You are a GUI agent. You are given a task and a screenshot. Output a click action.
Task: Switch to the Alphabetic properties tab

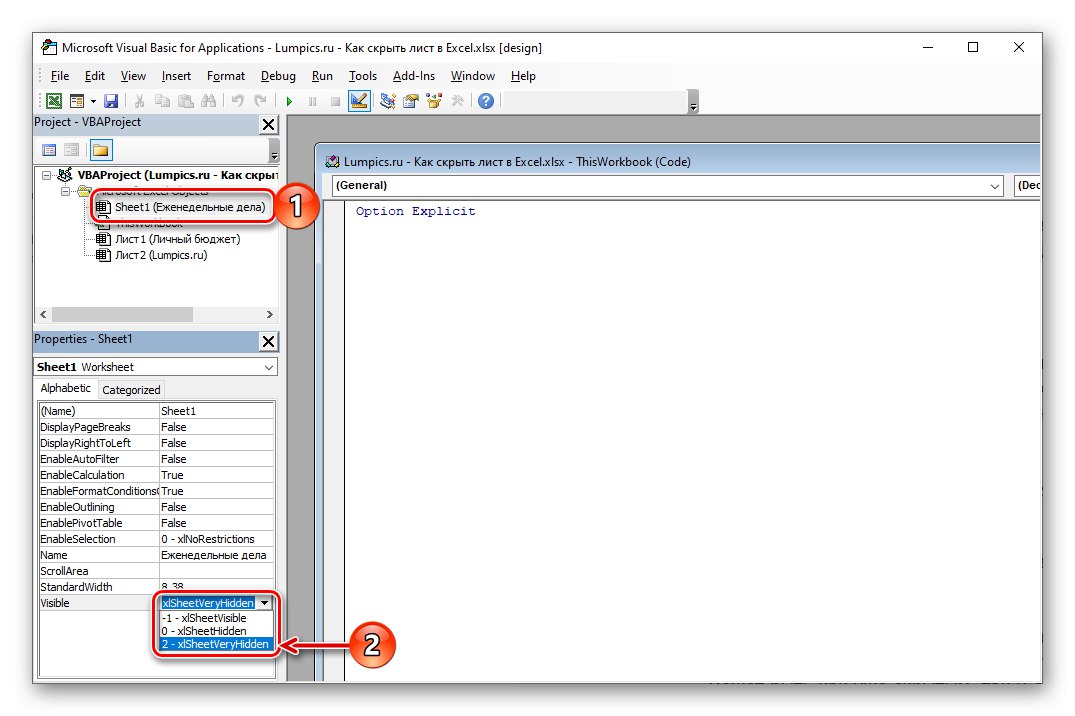65,388
